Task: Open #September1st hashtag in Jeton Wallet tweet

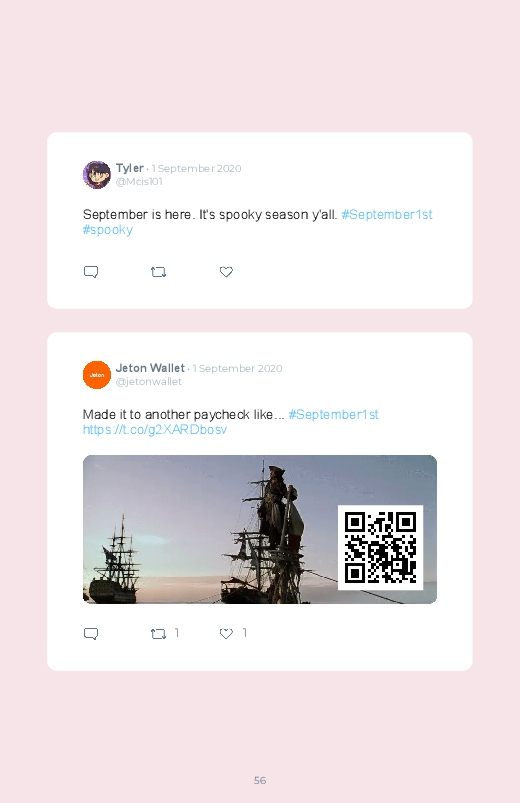Action: [x=334, y=414]
